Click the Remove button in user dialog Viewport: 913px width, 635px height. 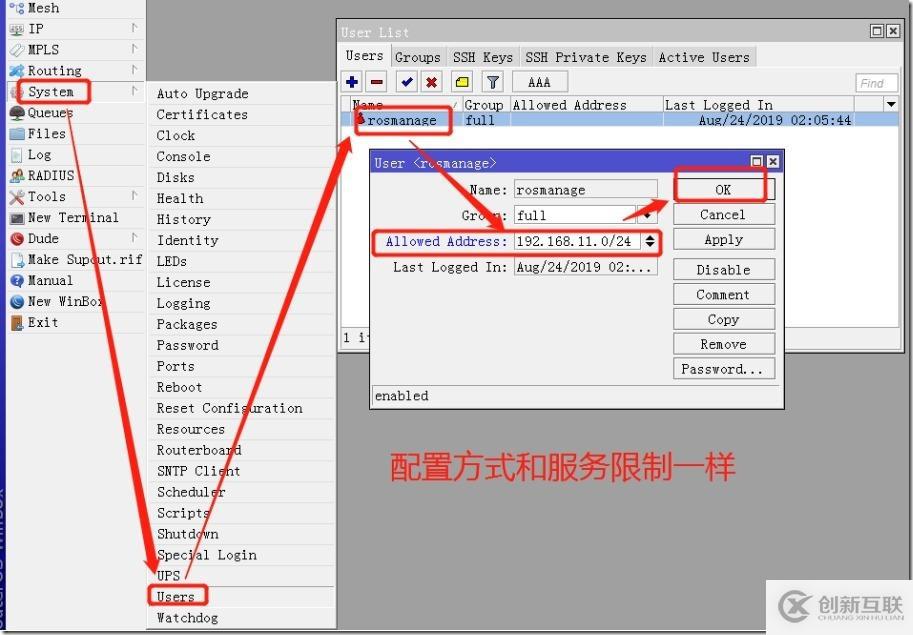coord(724,344)
